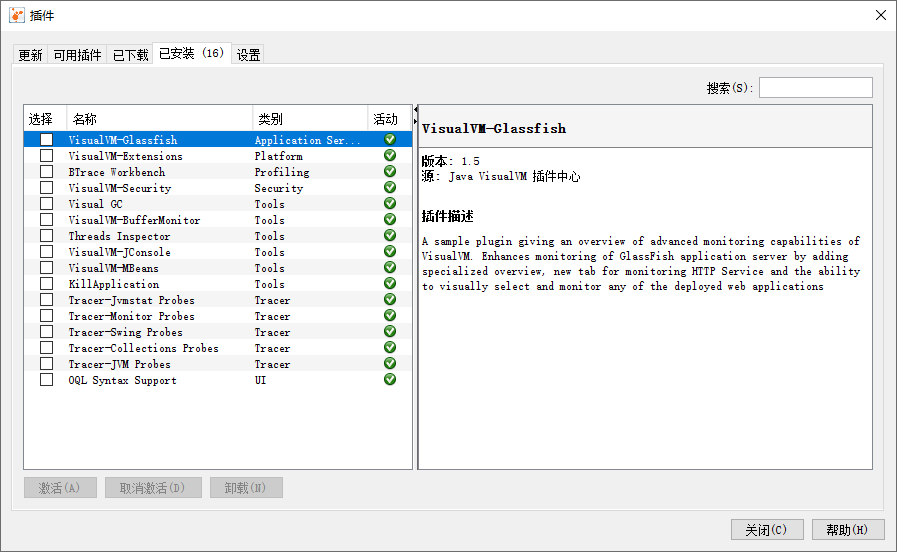Click the green active icon for VisualVM-Extensions
The image size is (897, 552).
pyautogui.click(x=390, y=156)
